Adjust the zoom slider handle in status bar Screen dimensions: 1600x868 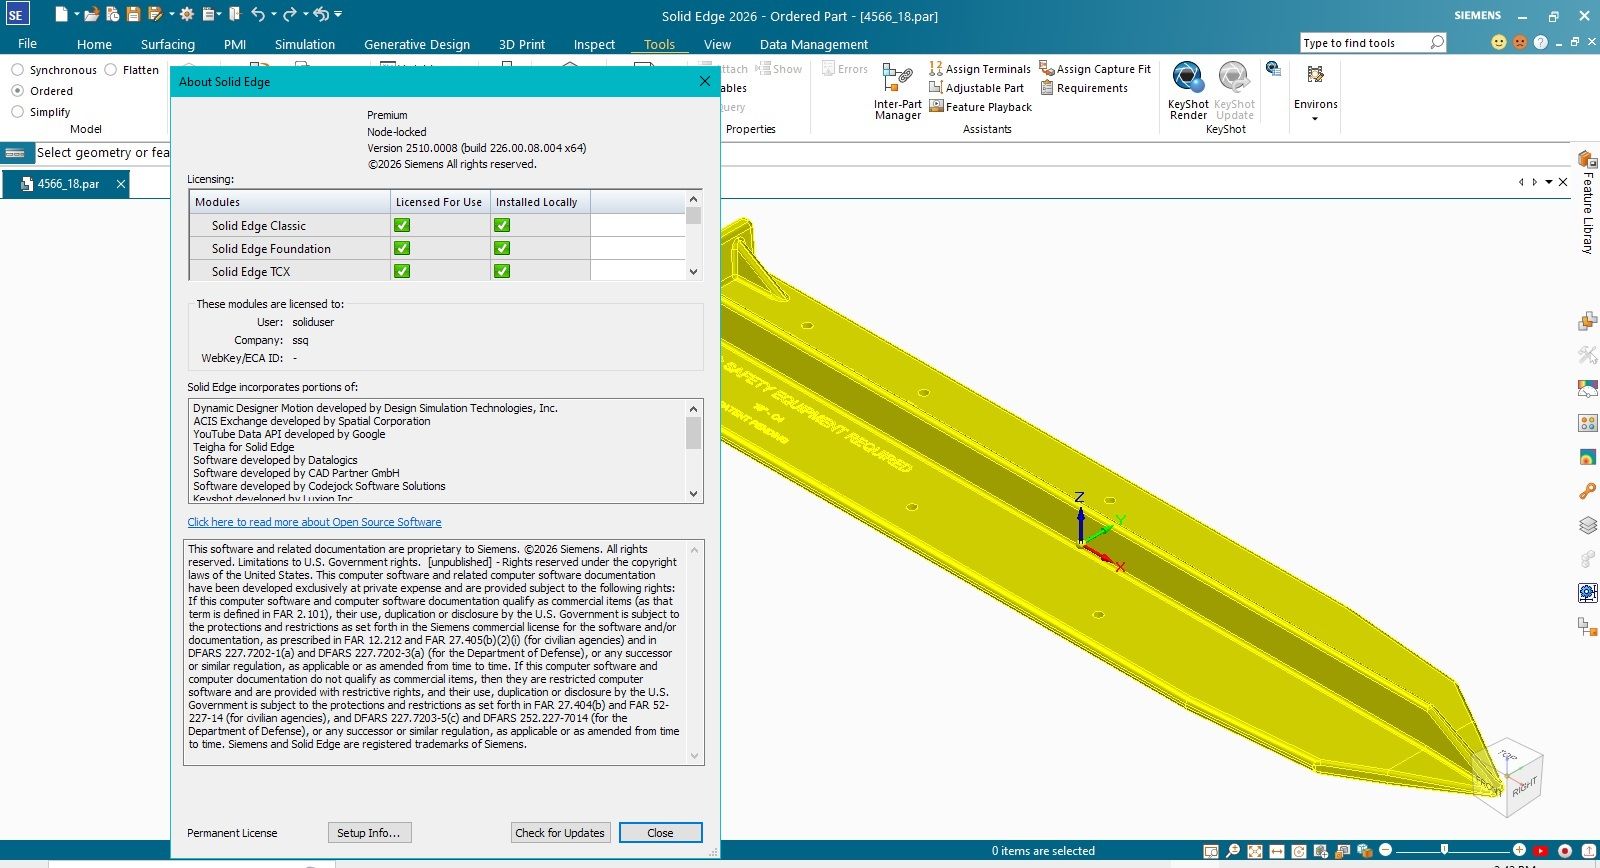(x=1444, y=850)
